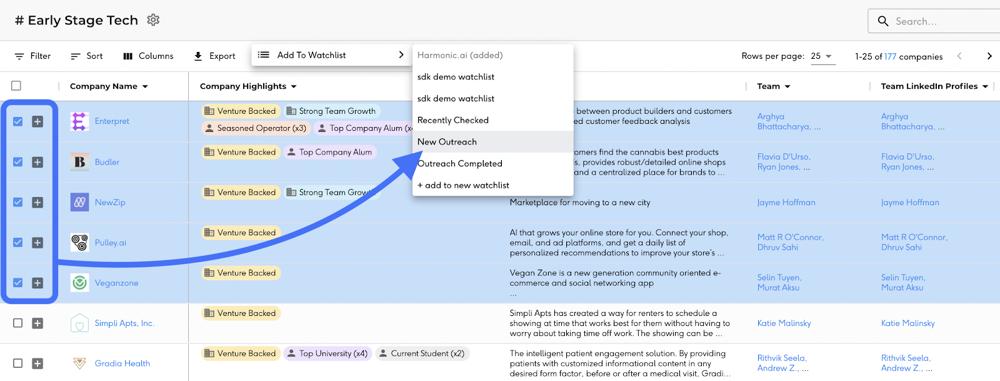This screenshot has height=381, width=1000.
Task: Open the Team column dropdown
Action: click(x=787, y=87)
